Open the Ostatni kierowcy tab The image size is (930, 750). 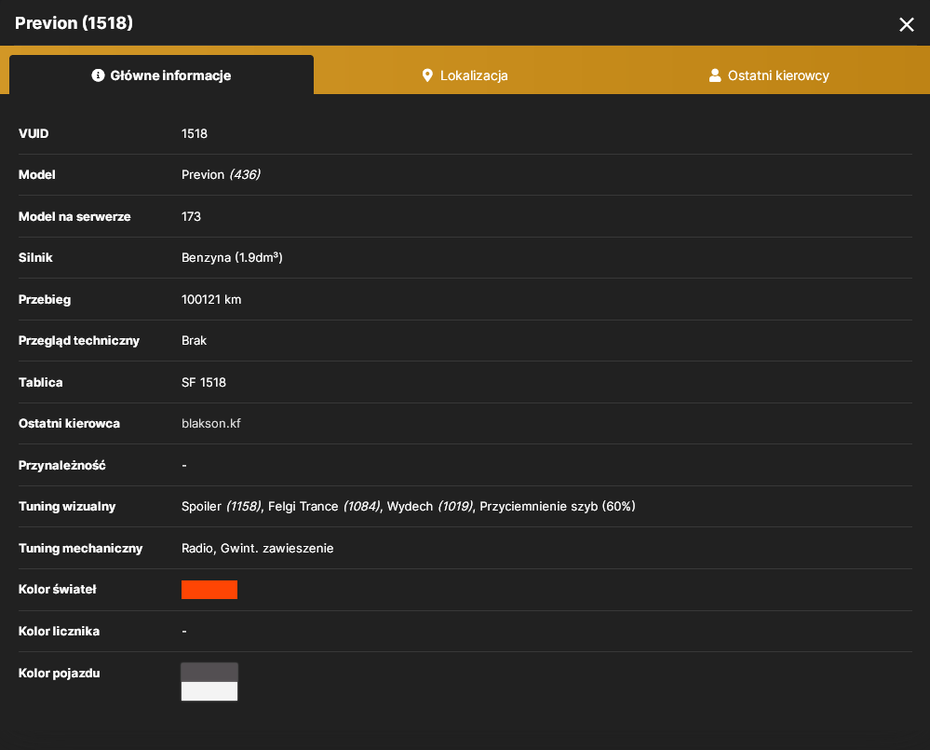tap(769, 75)
